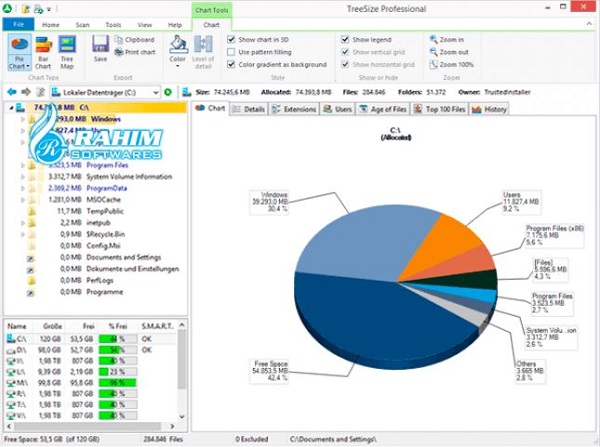Save the chart using the floppy icon
This screenshot has height=447, width=600.
[100, 44]
